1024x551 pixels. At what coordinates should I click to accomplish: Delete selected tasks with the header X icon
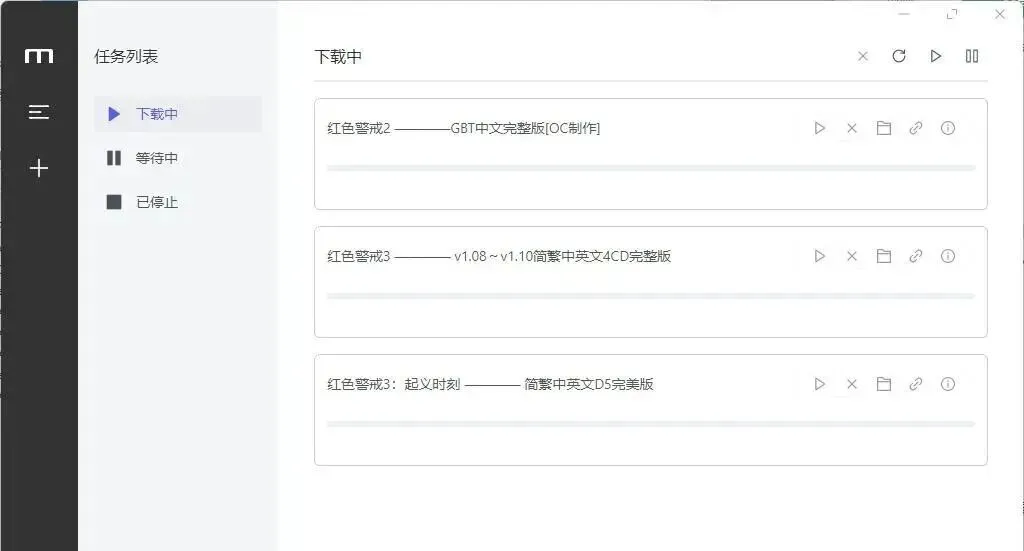(863, 56)
